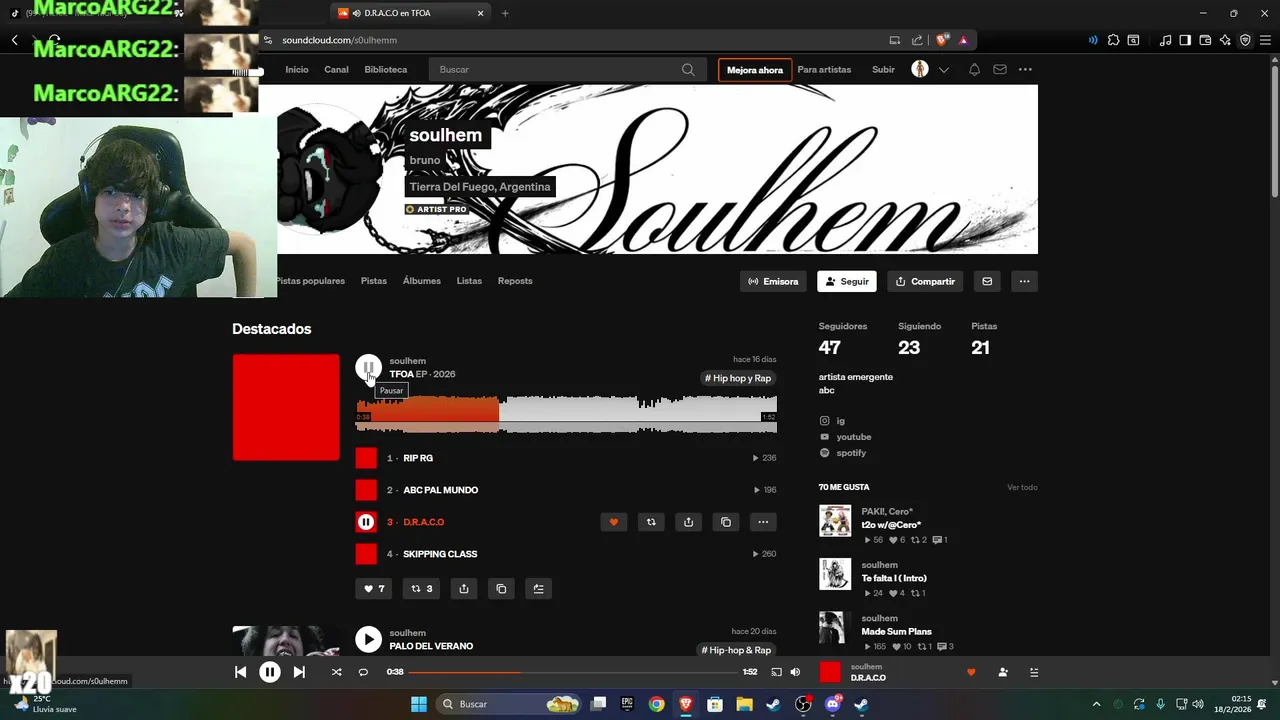Skip to the next track in player bar

tap(299, 672)
